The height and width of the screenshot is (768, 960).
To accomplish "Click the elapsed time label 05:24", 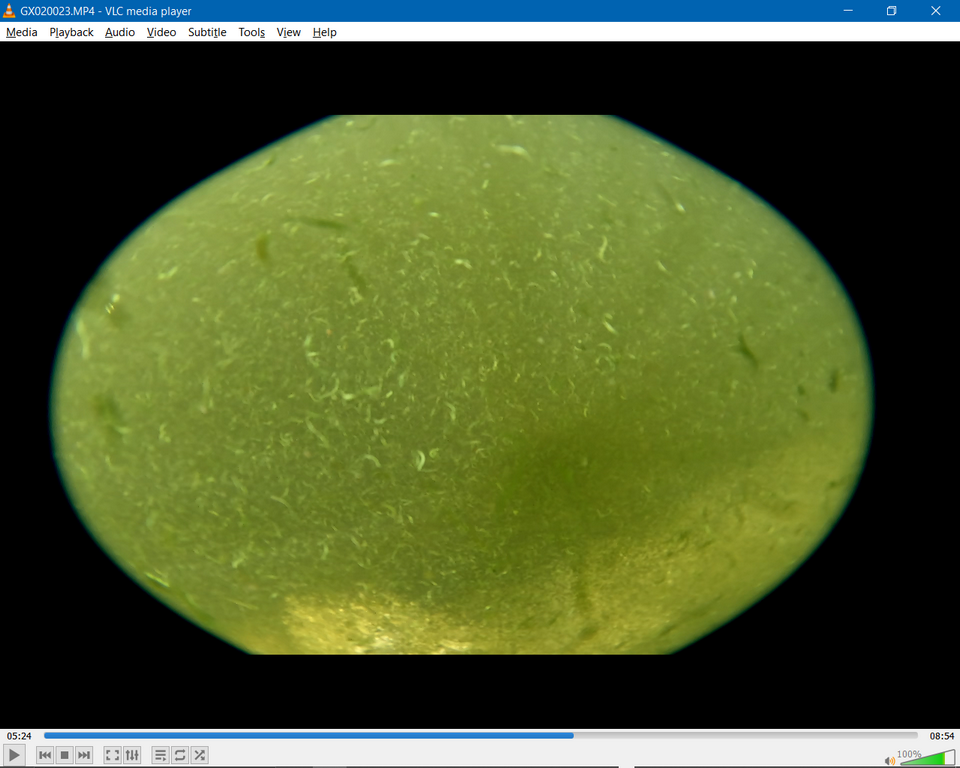I will pyautogui.click(x=19, y=735).
